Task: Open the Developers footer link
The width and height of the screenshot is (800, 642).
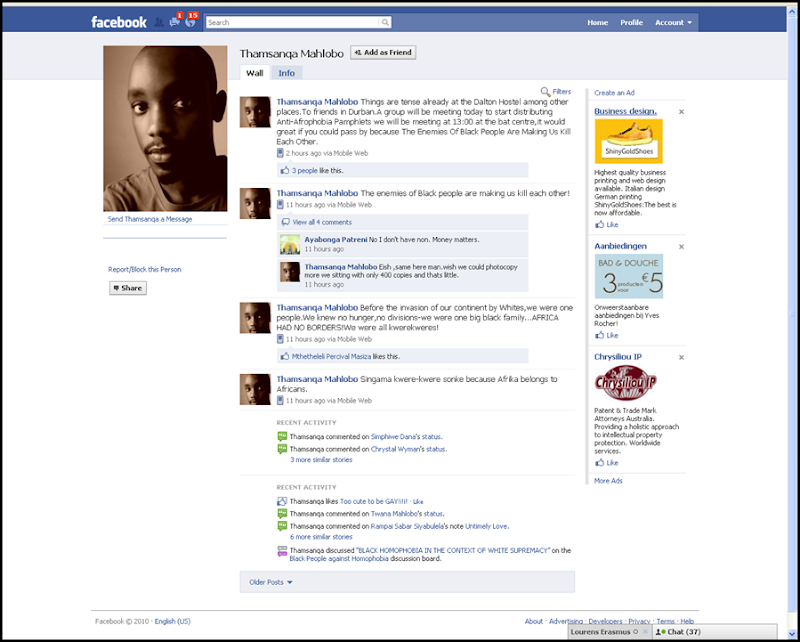Action: click(605, 621)
